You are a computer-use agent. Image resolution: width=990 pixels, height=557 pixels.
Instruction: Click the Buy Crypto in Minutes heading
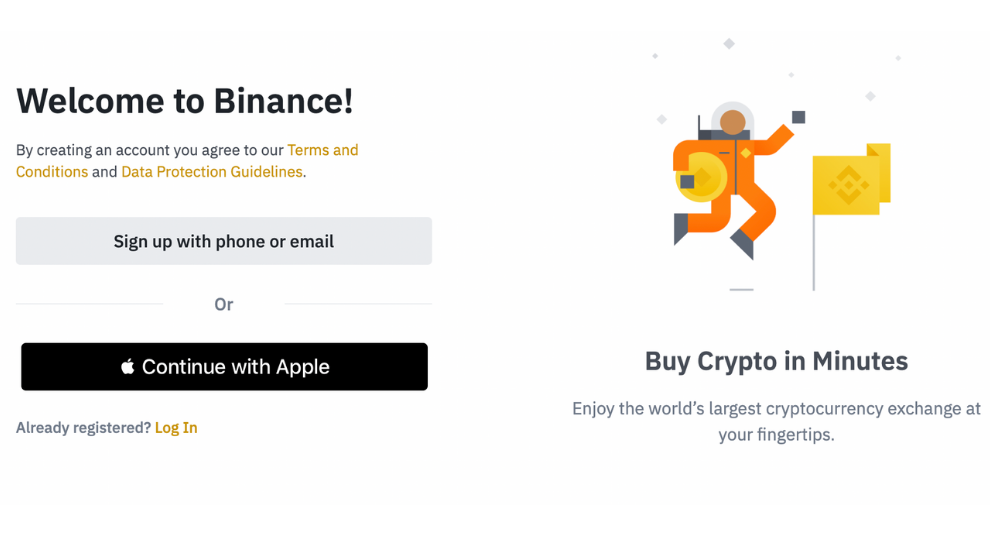pyautogui.click(x=776, y=361)
